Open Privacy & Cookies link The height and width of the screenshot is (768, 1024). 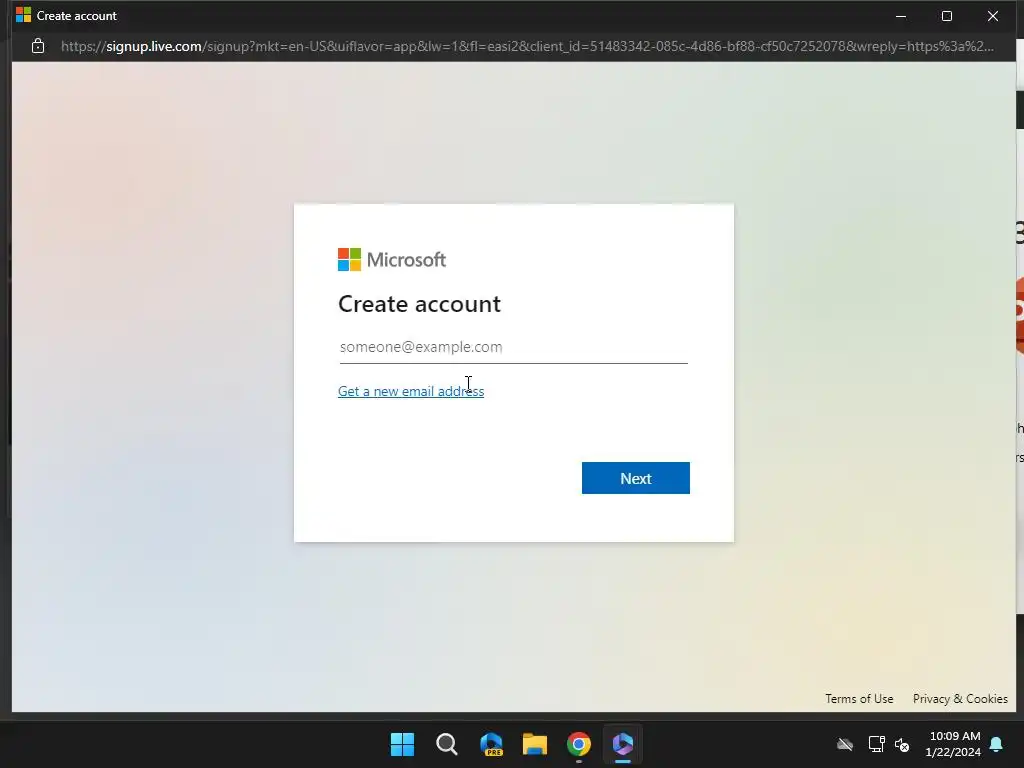pos(960,699)
